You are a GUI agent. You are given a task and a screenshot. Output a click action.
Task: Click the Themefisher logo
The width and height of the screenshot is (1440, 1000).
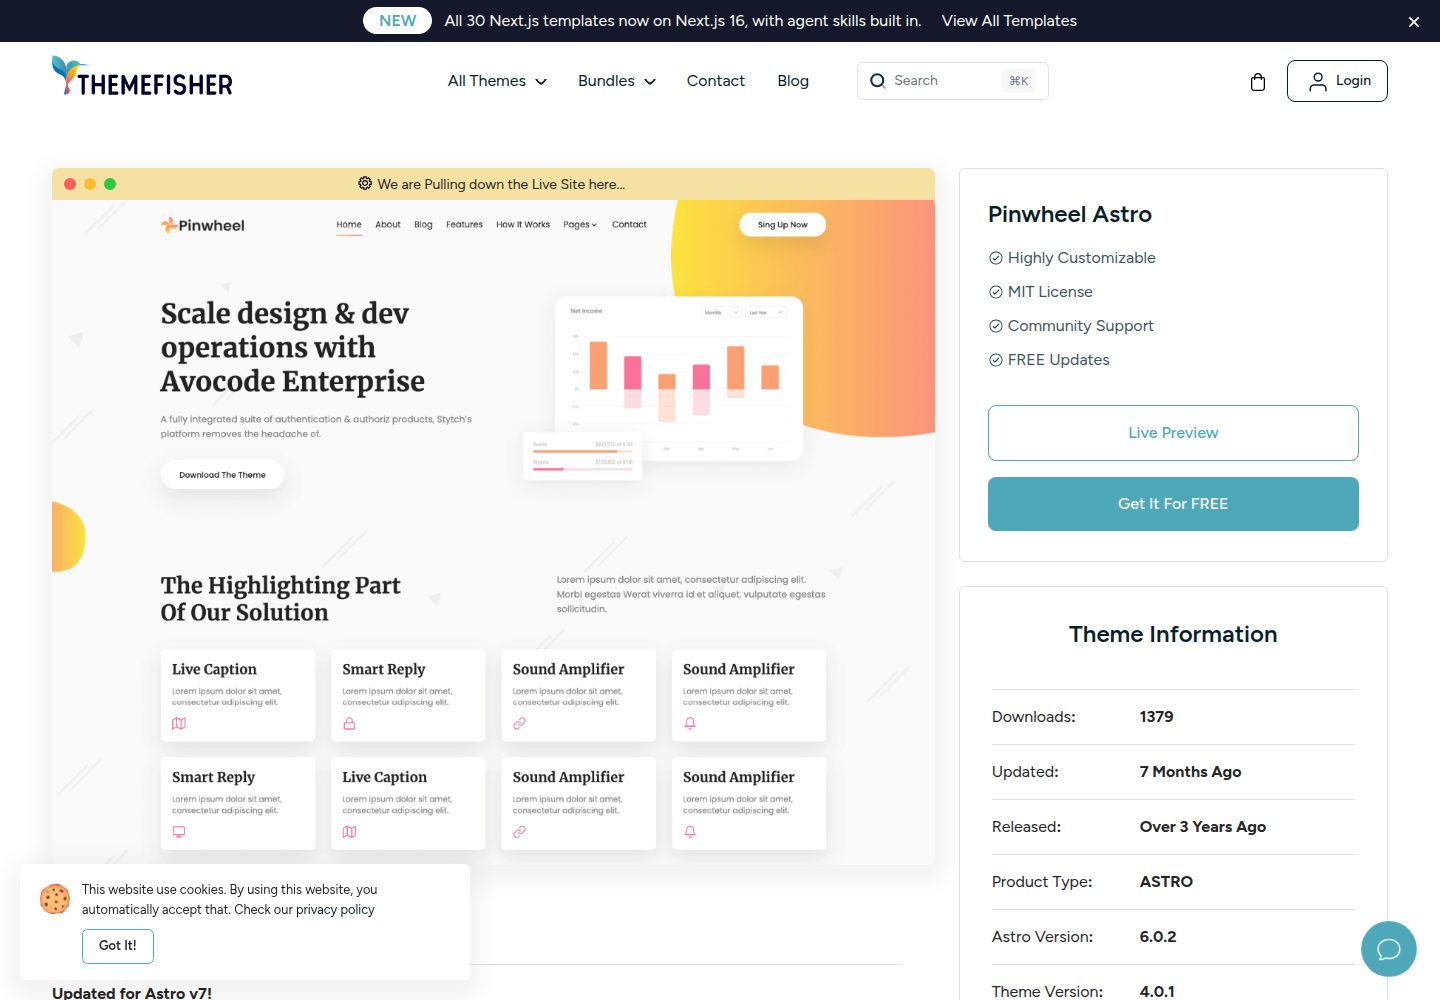tap(142, 77)
